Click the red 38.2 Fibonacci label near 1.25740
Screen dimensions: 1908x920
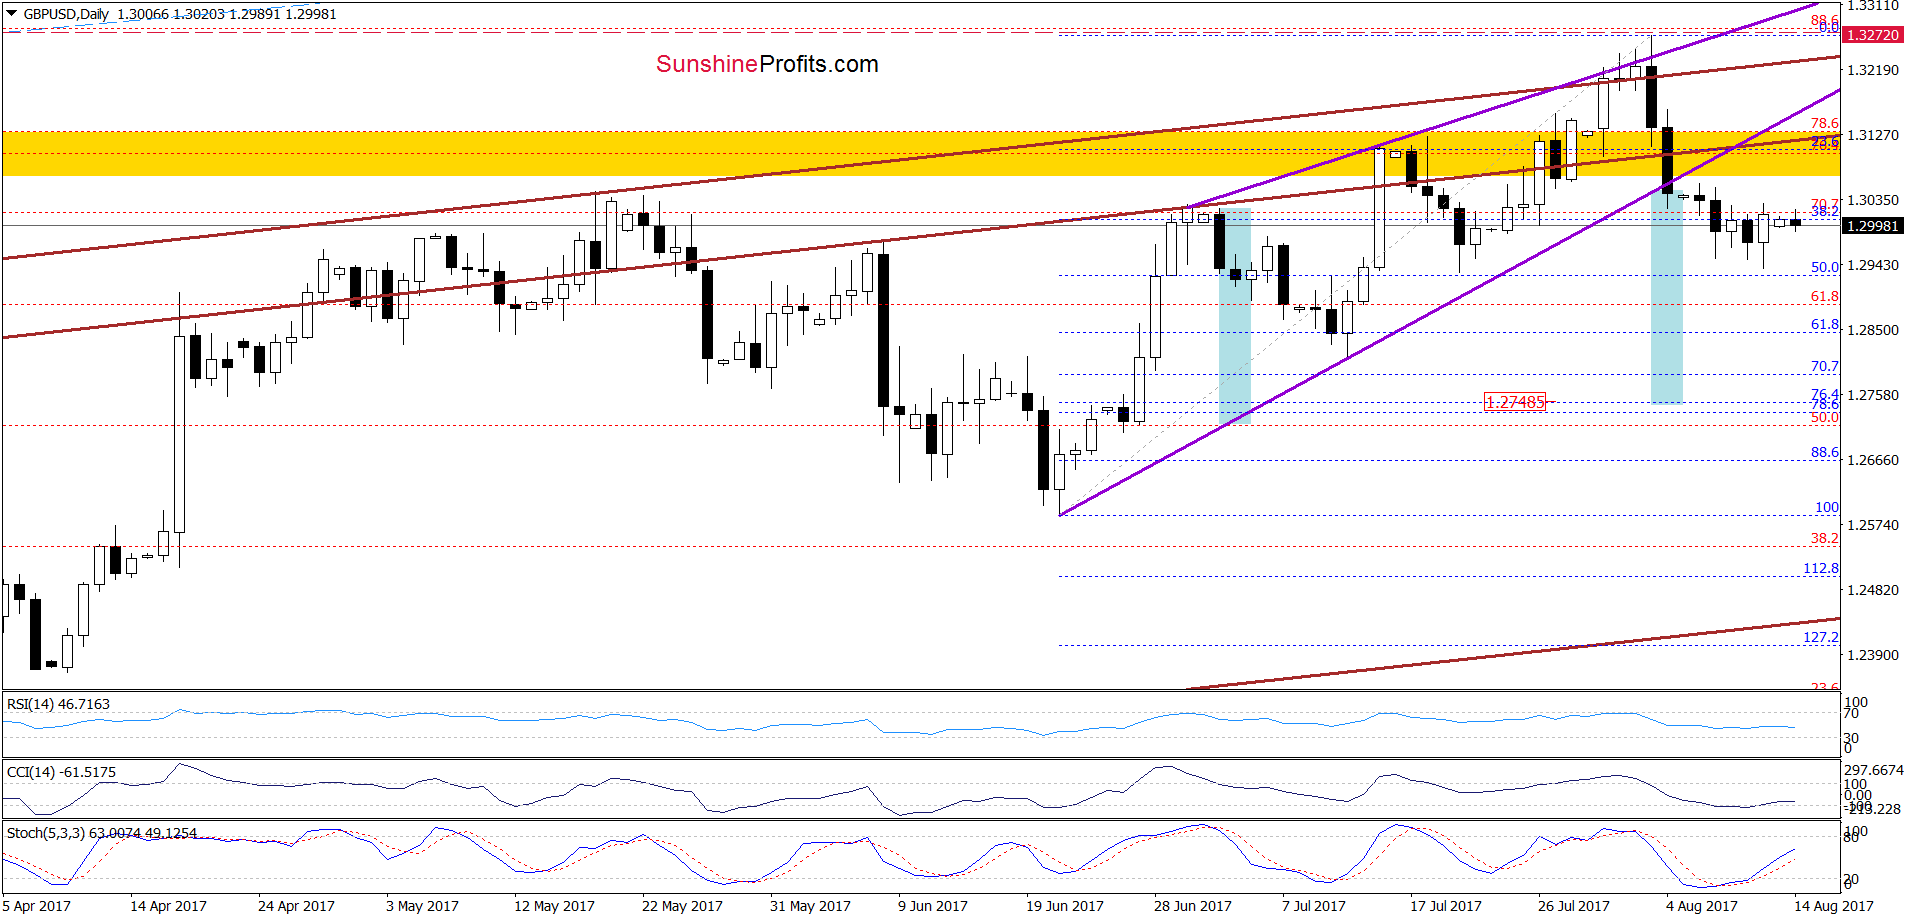(1825, 538)
